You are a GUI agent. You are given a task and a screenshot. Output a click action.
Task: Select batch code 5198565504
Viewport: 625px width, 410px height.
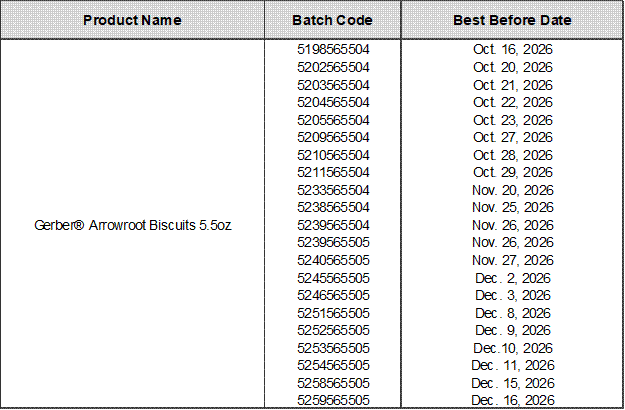coord(333,48)
